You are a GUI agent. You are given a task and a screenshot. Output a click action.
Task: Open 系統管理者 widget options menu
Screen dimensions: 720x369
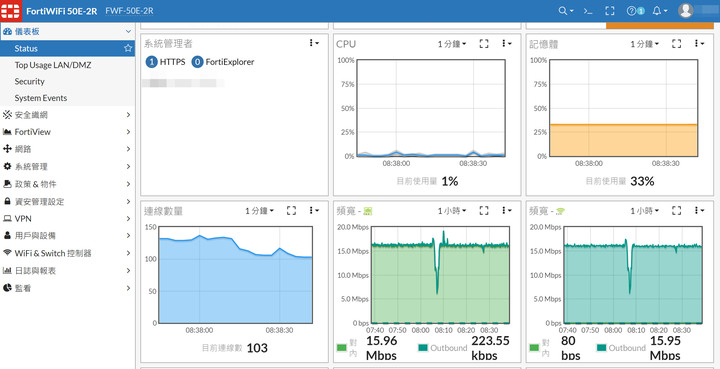coord(314,43)
